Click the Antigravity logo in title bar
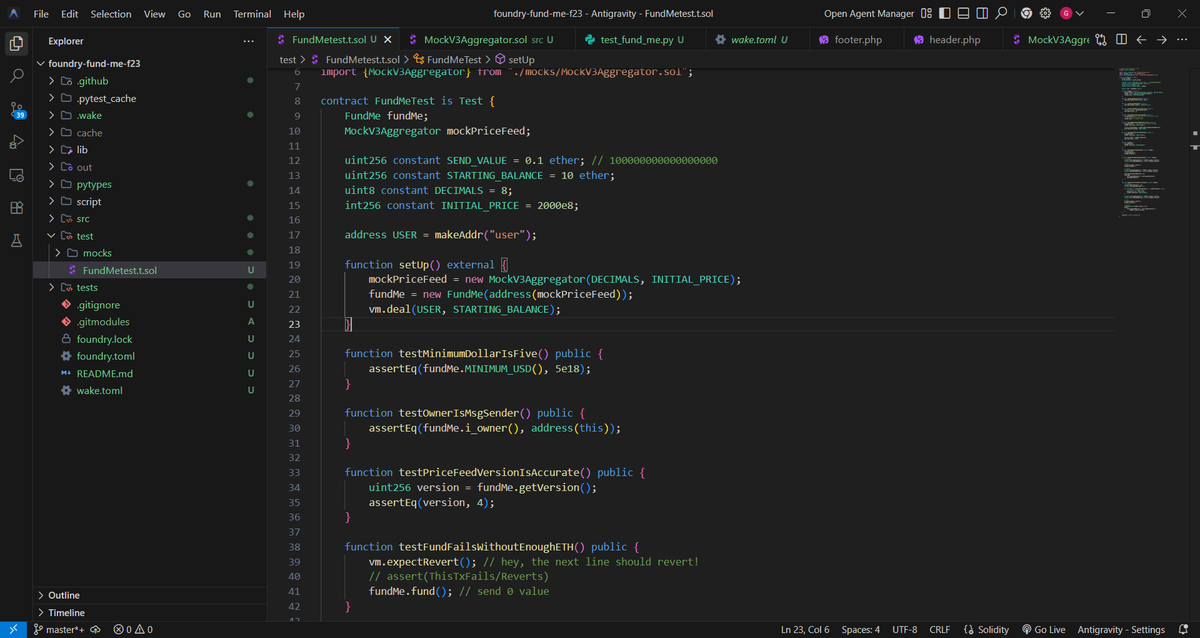This screenshot has width=1200, height=638. (x=13, y=14)
